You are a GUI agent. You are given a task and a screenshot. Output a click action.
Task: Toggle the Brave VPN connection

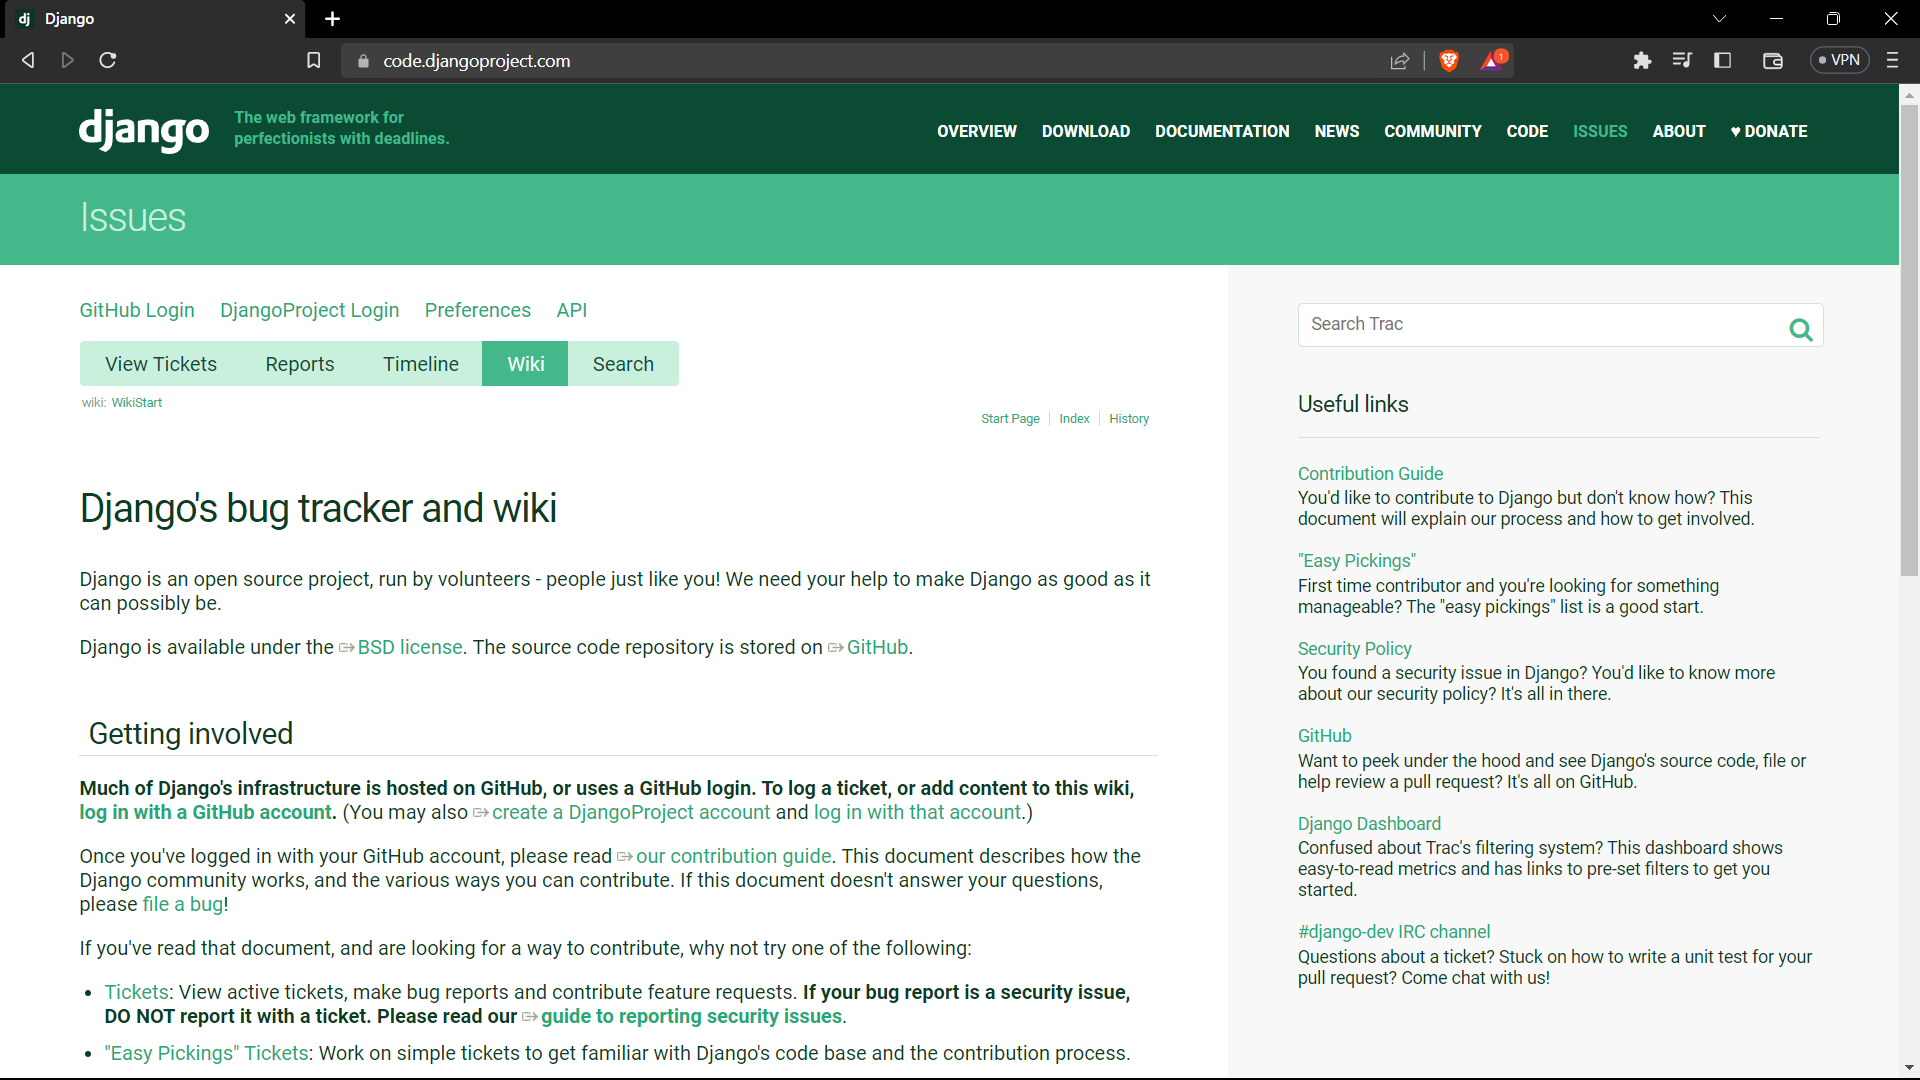click(1839, 60)
